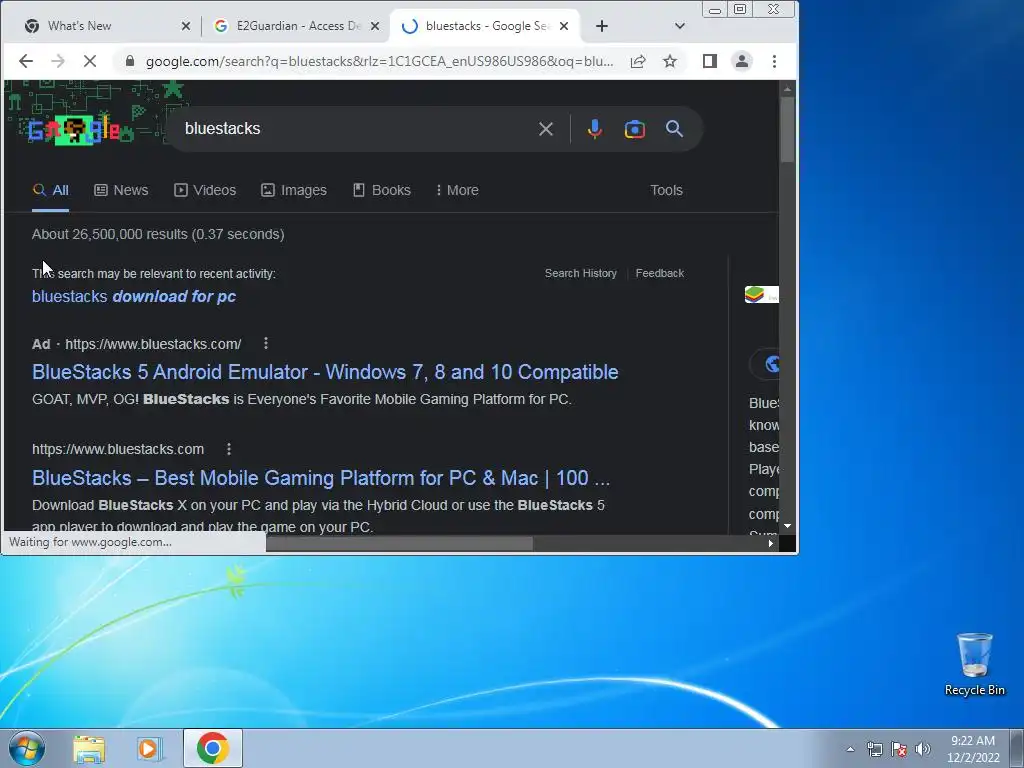Viewport: 1024px width, 768px height.
Task: Launch Windows Media Player from taskbar
Action: [149, 748]
